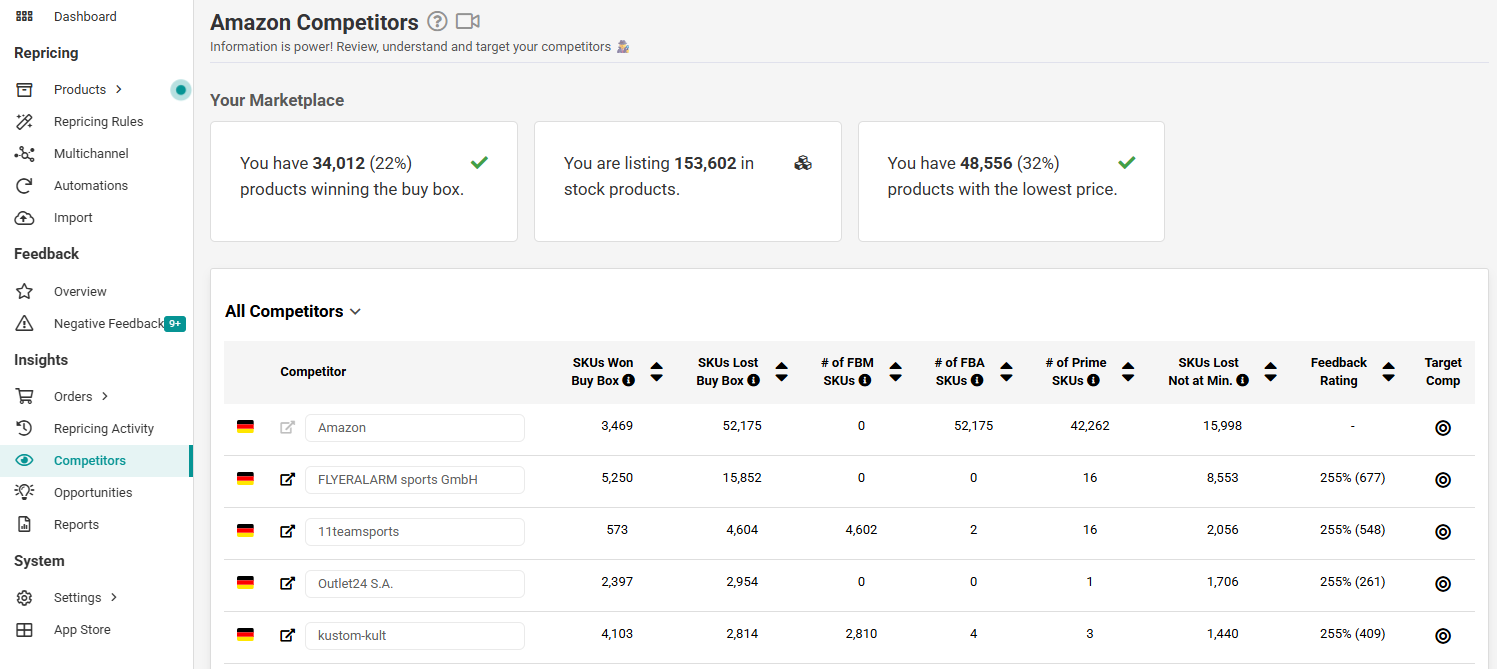Image resolution: width=1497 pixels, height=669 pixels.
Task: Open Repricing Activity menu item
Action: (104, 428)
